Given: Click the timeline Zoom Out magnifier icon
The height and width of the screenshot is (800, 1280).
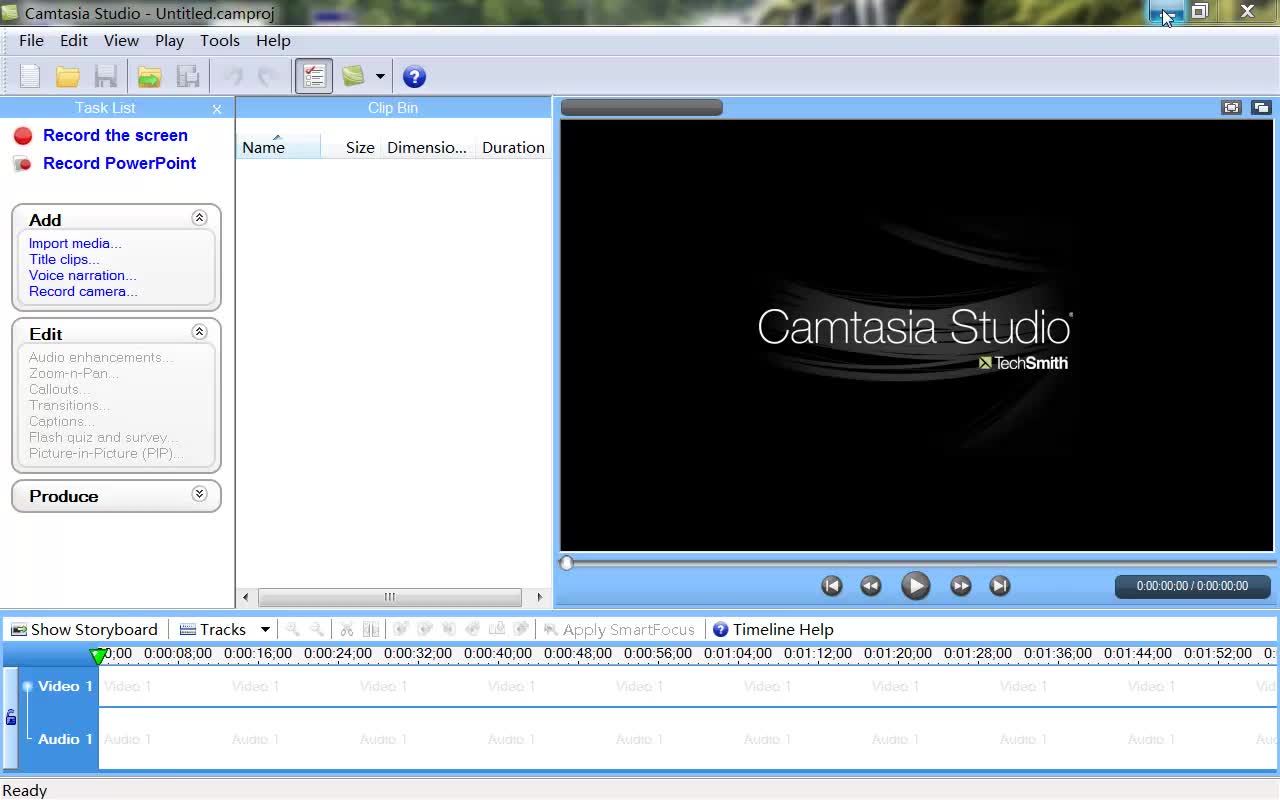Looking at the screenshot, I should (317, 629).
